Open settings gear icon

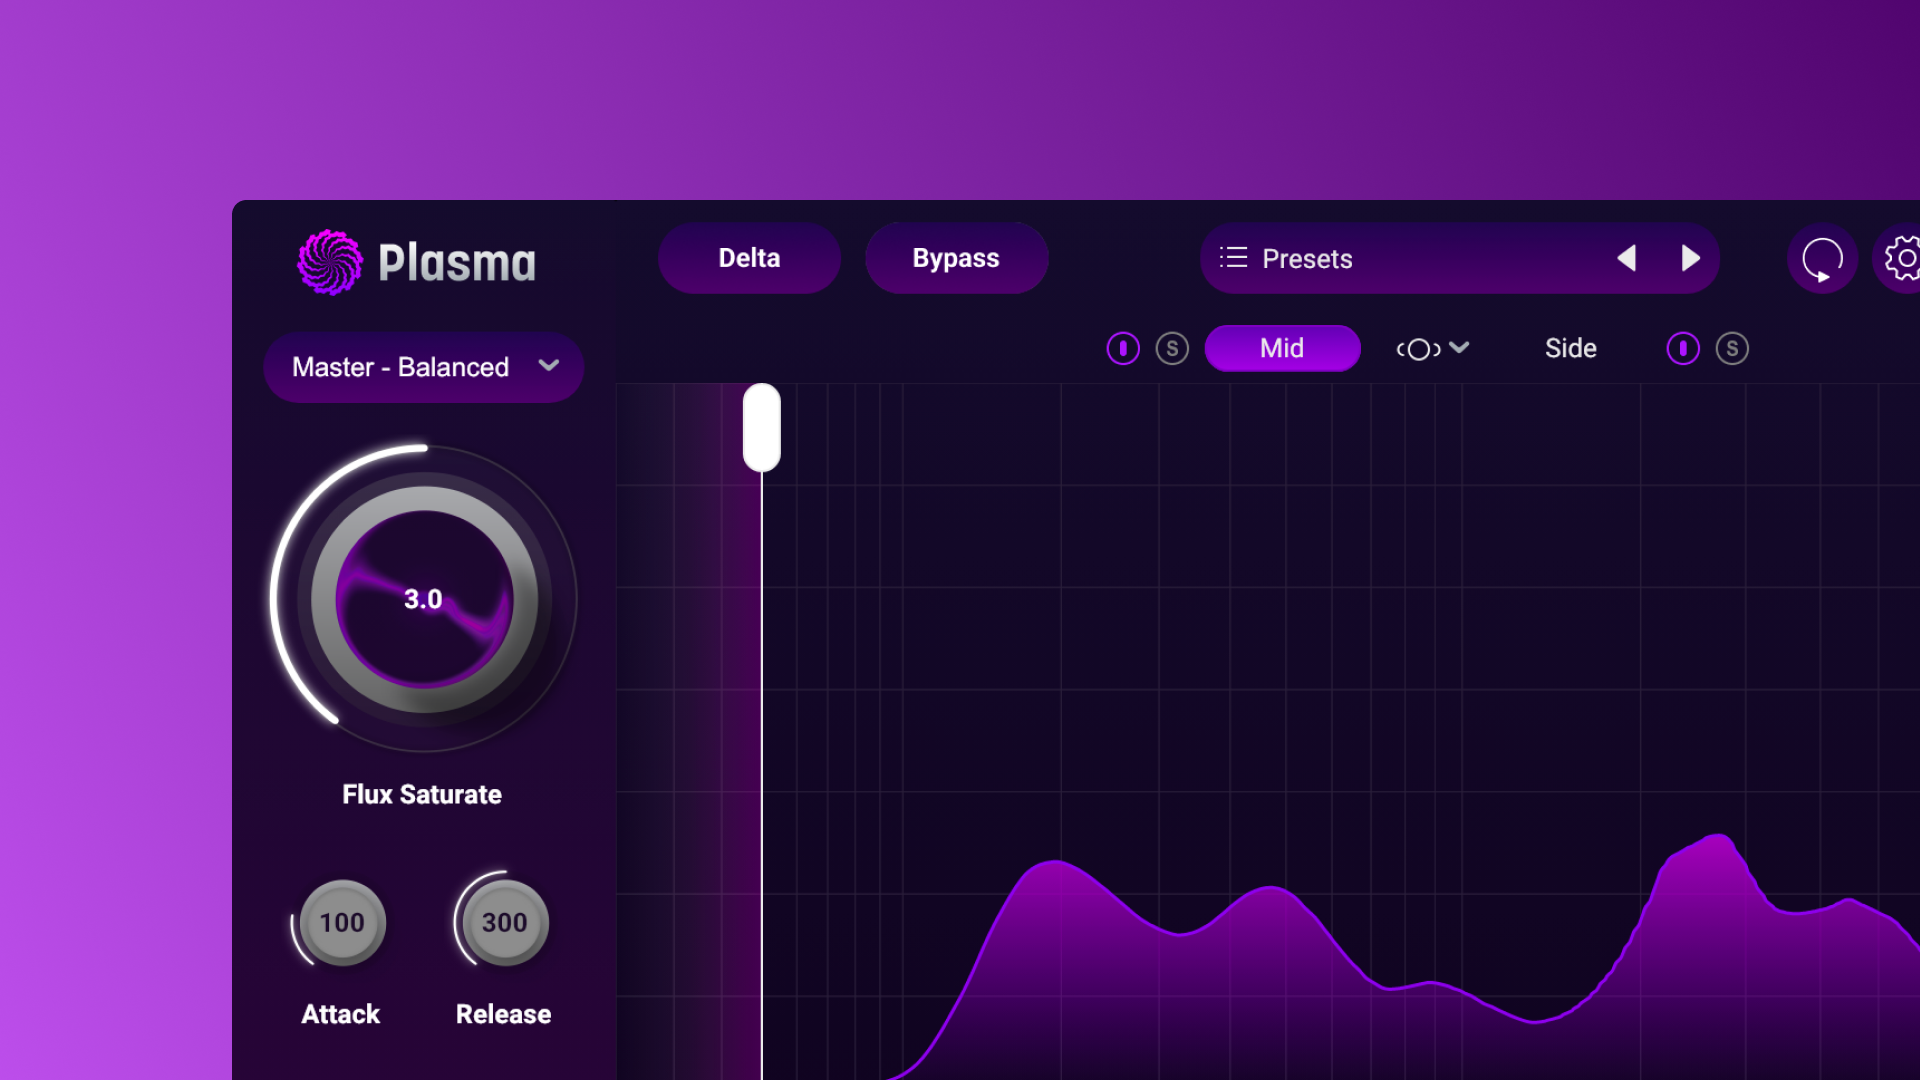[x=1902, y=259]
